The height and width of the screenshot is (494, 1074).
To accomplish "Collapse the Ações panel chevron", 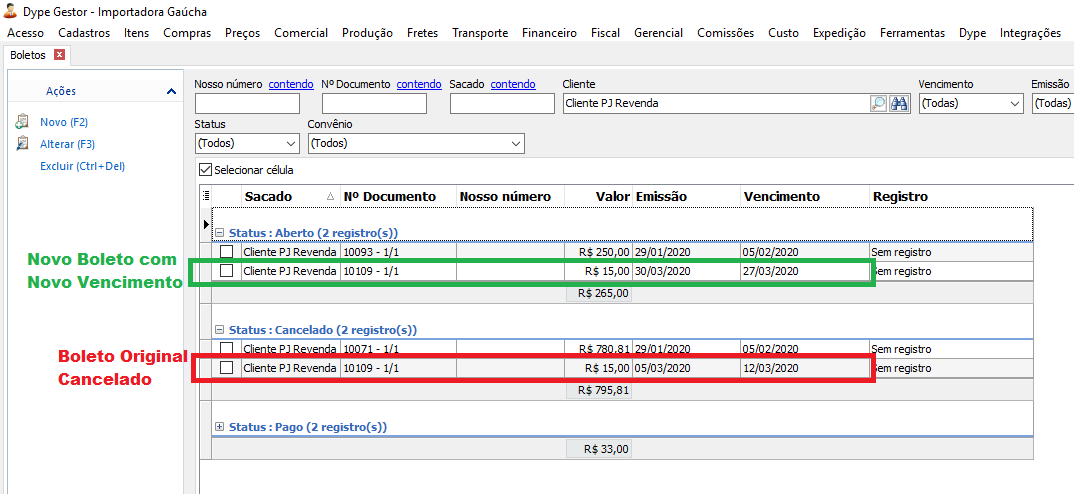I will coord(171,91).
